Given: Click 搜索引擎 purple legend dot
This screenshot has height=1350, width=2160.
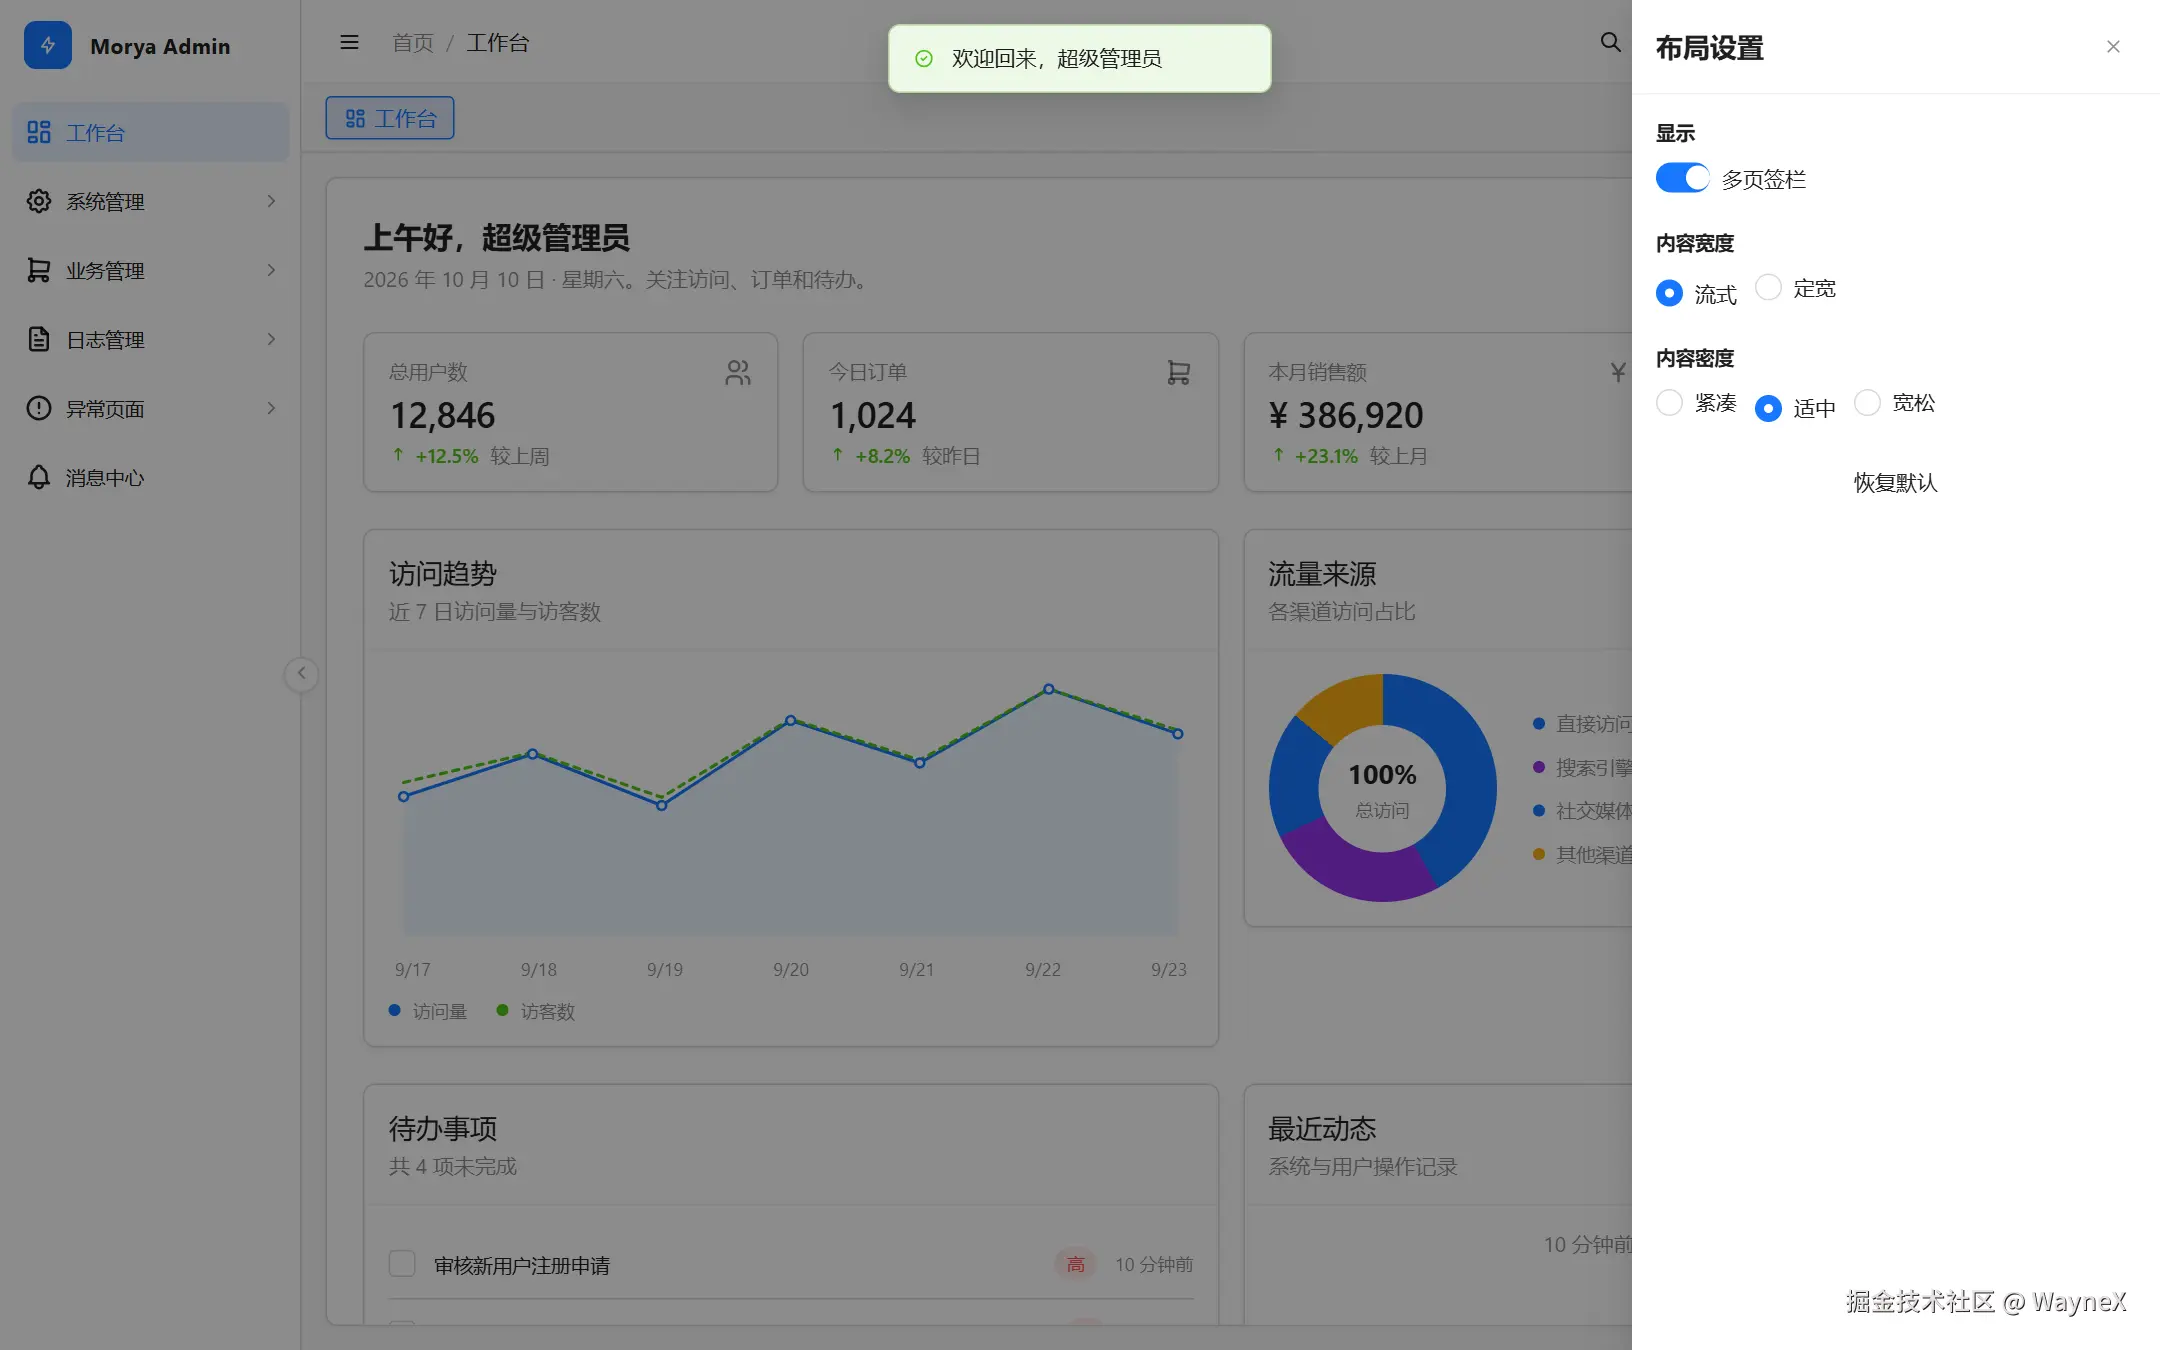Looking at the screenshot, I should pos(1539,767).
